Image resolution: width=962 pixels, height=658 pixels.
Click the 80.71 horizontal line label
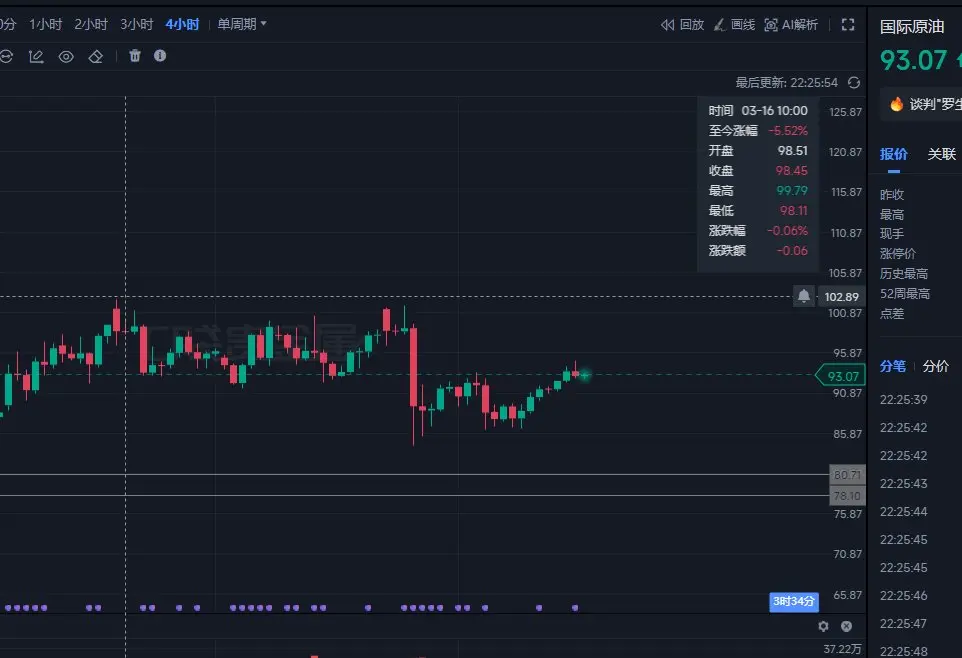[x=847, y=474]
